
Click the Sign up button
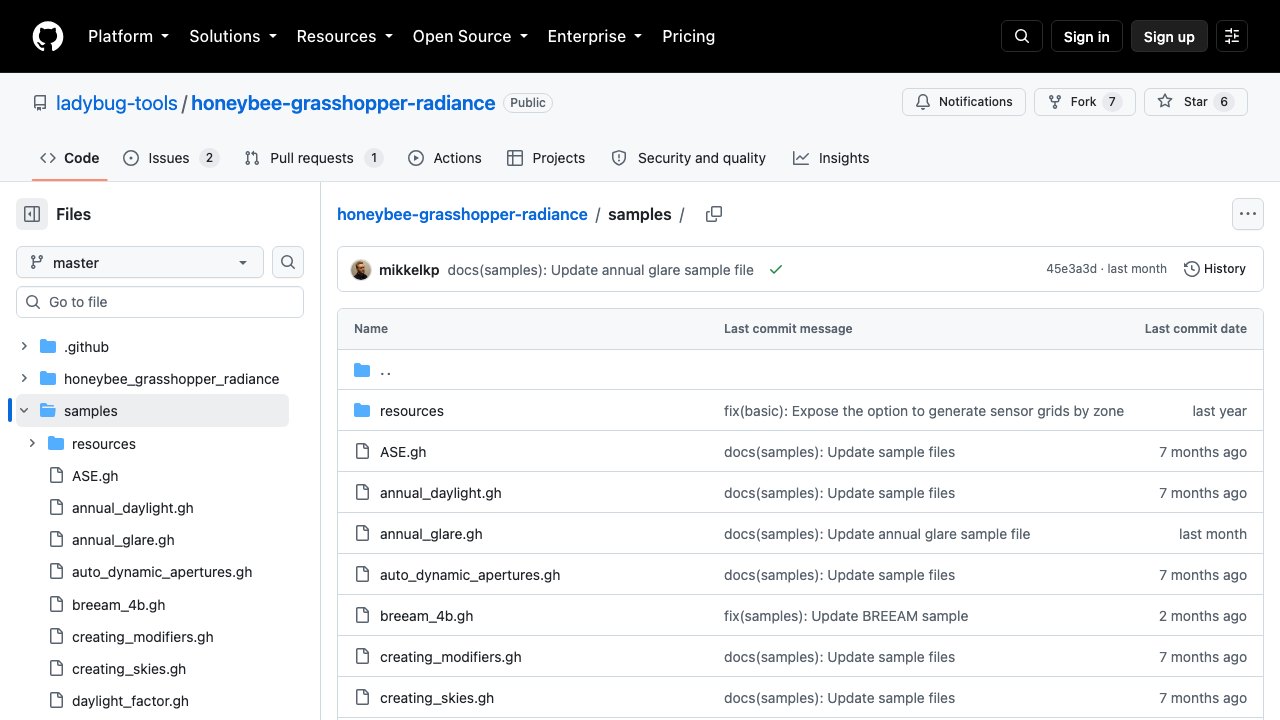pyautogui.click(x=1169, y=37)
